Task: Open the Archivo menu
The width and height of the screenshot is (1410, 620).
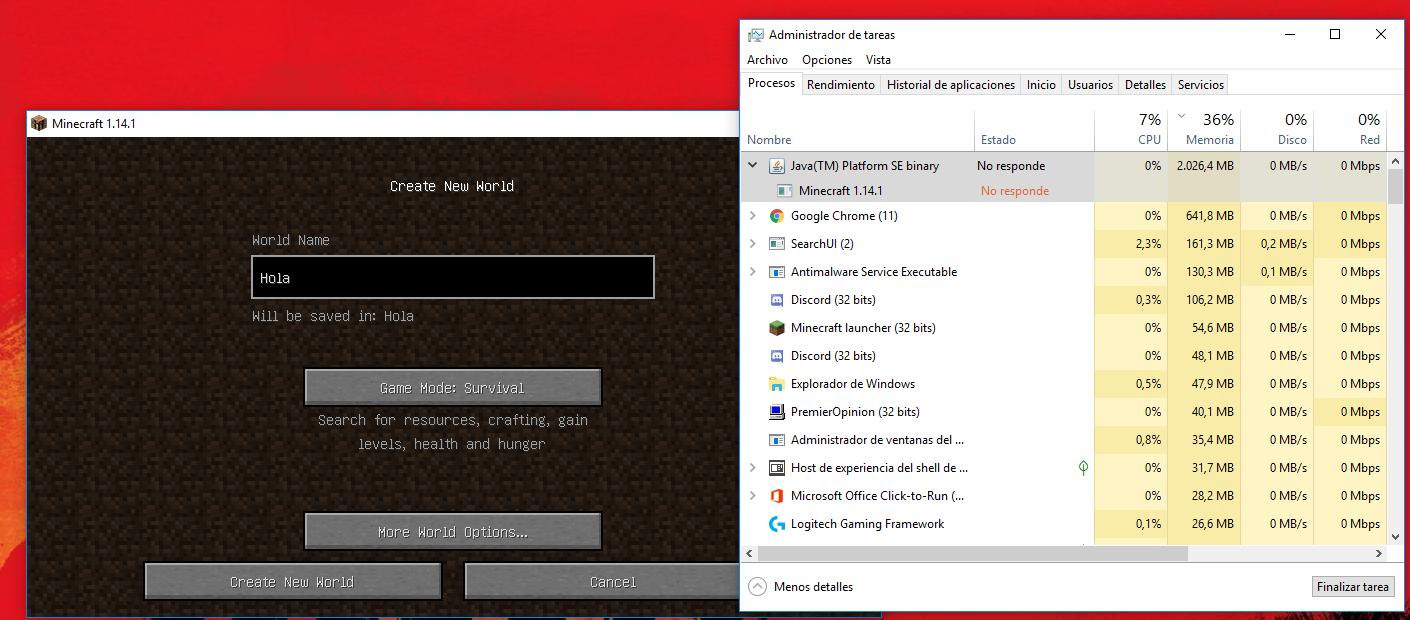Action: (767, 60)
